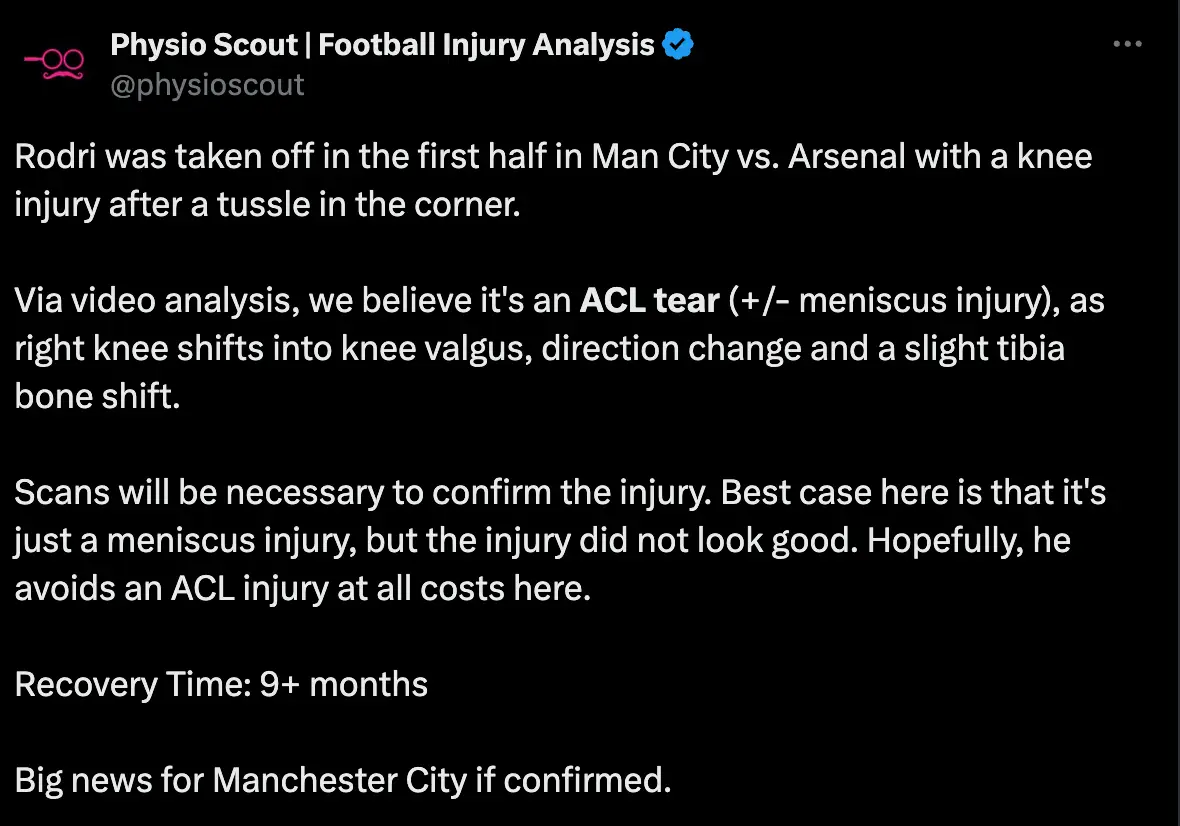
Task: Click the Physio Scout profile avatar
Action: point(53,64)
